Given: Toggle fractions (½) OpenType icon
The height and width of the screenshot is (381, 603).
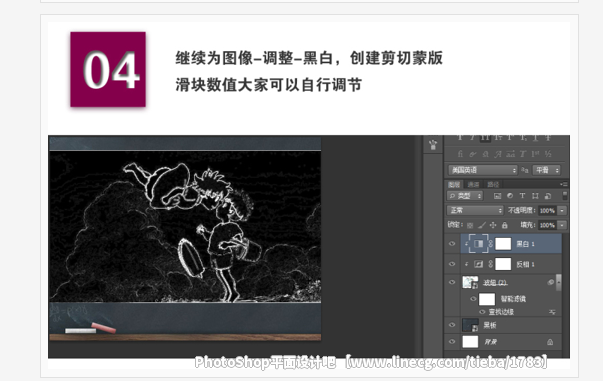Looking at the screenshot, I should point(548,154).
